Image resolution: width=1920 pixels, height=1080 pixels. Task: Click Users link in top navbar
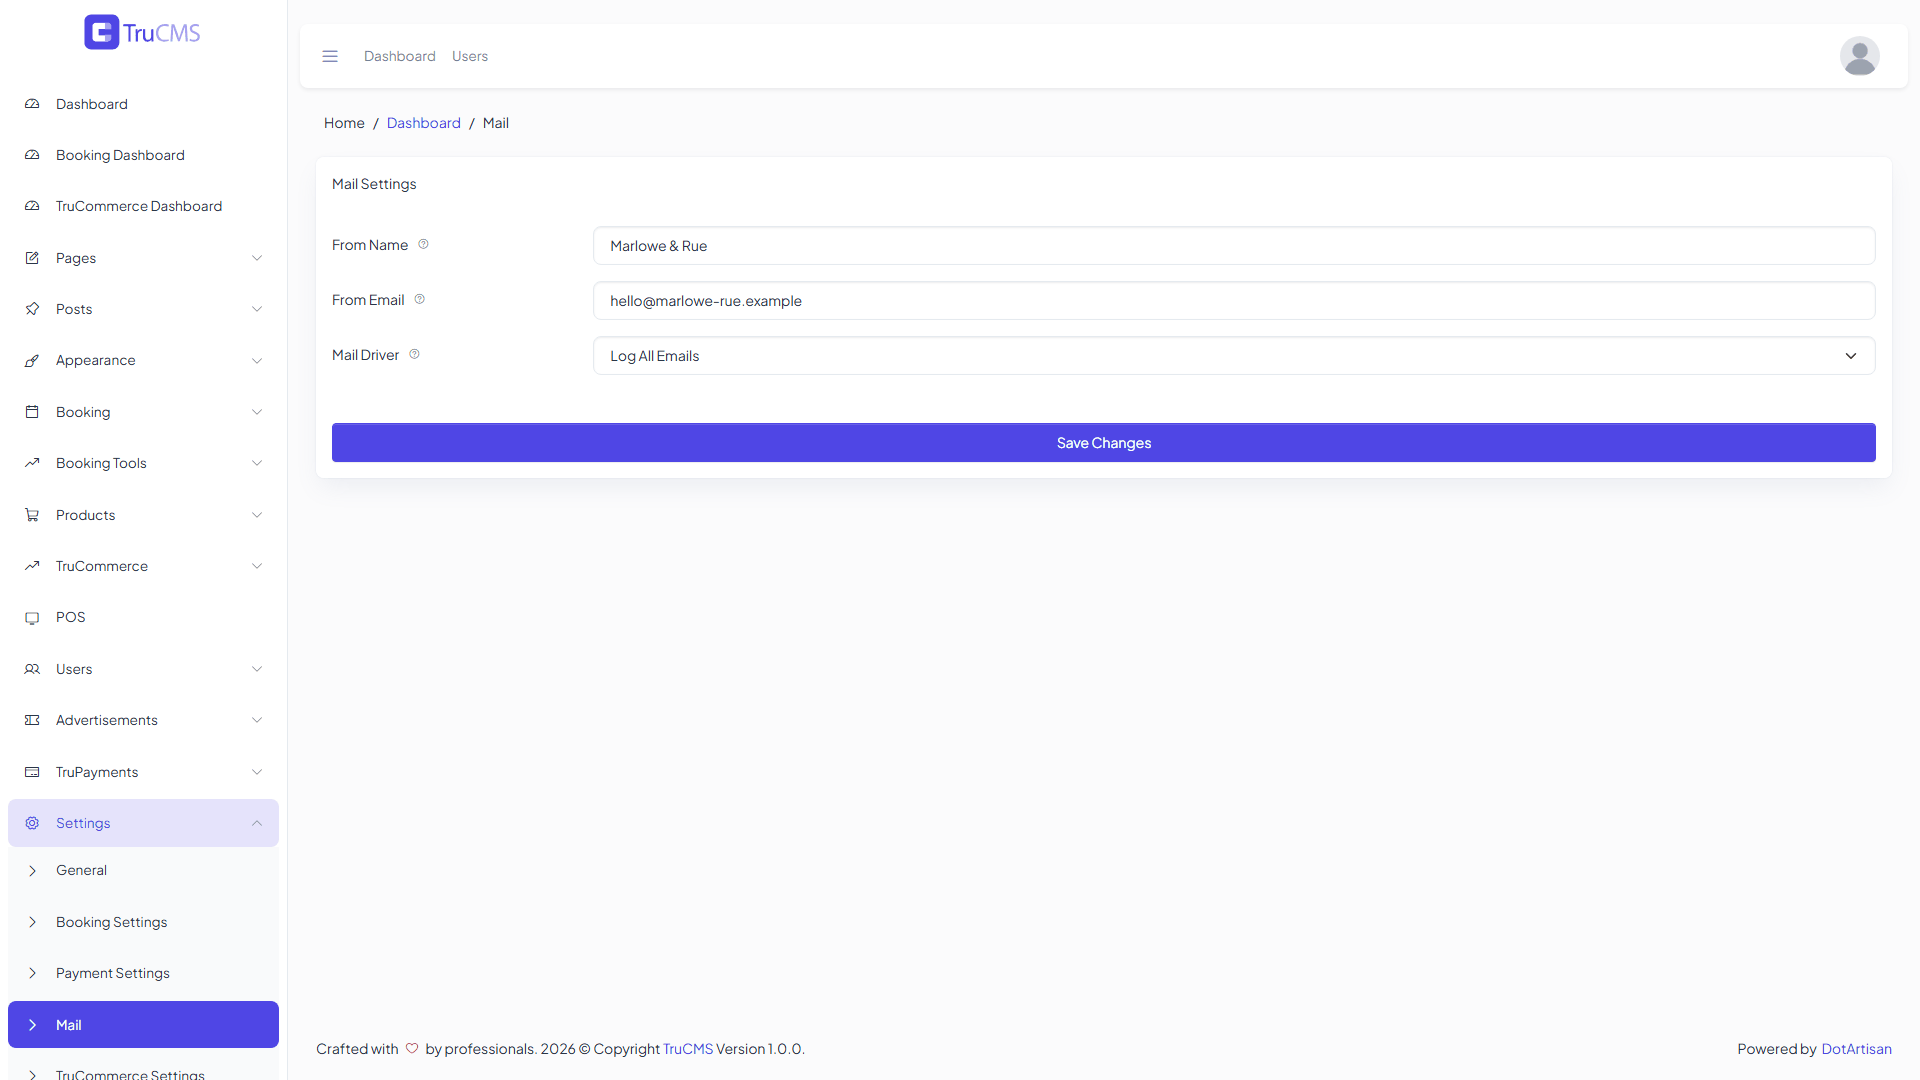tap(469, 56)
